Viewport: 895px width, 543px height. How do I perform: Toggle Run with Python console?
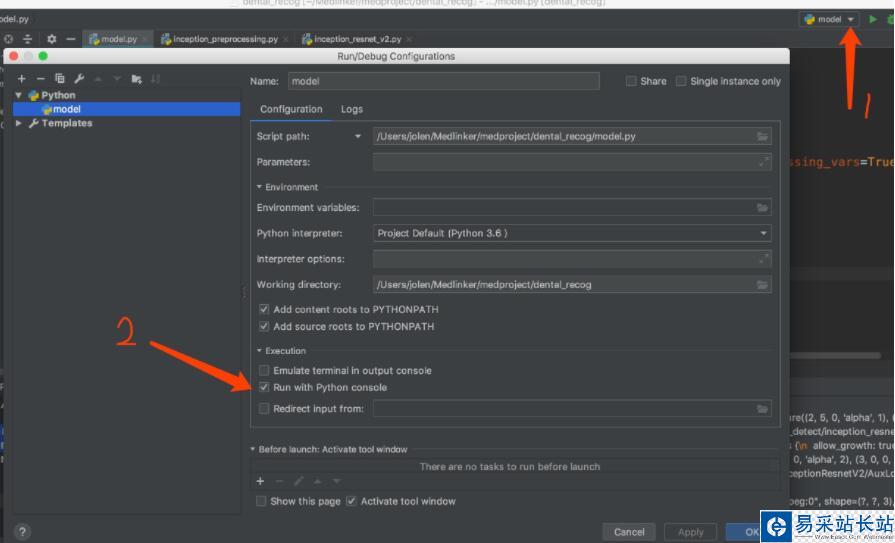[x=264, y=388]
